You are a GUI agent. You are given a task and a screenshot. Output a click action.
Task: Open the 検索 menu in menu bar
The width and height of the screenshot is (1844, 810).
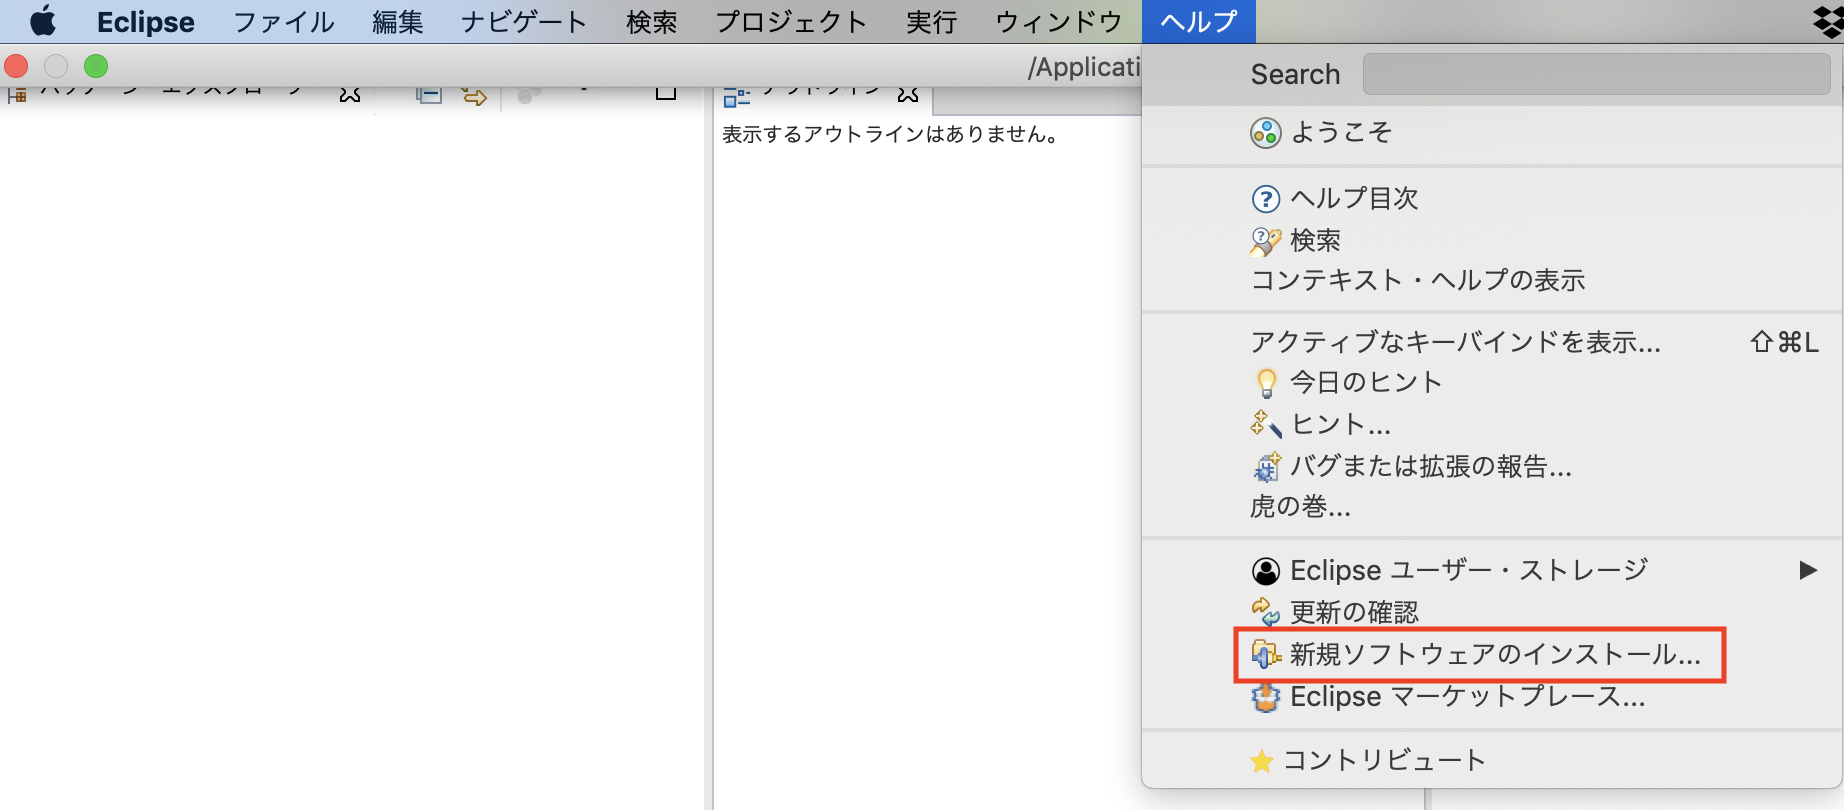(x=652, y=21)
